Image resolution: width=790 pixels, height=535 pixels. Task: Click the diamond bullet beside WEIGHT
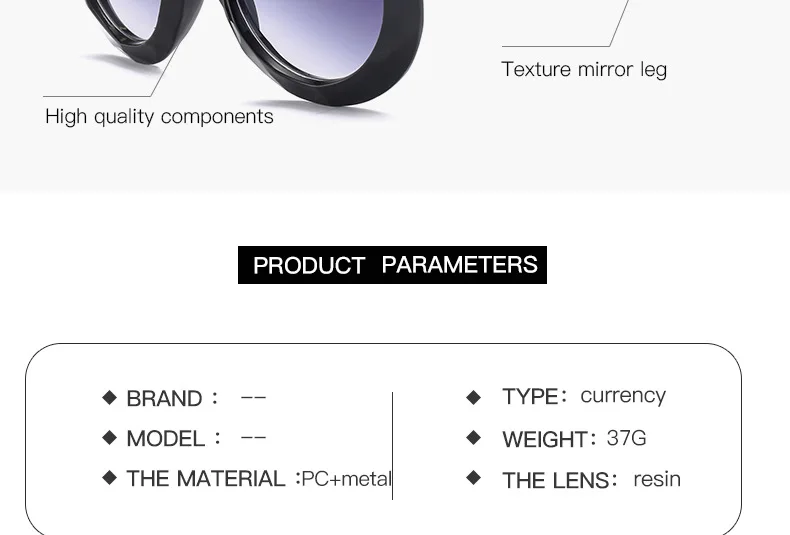[x=474, y=437]
